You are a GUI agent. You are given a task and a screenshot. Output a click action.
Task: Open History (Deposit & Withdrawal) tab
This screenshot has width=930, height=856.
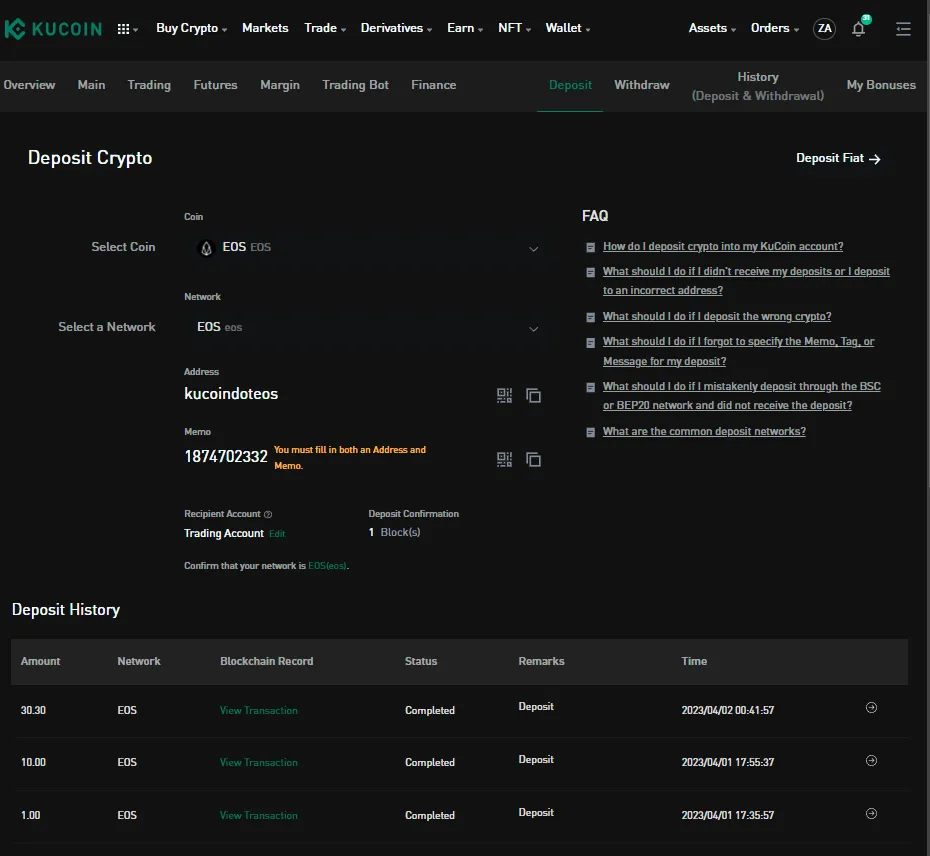[x=757, y=86]
